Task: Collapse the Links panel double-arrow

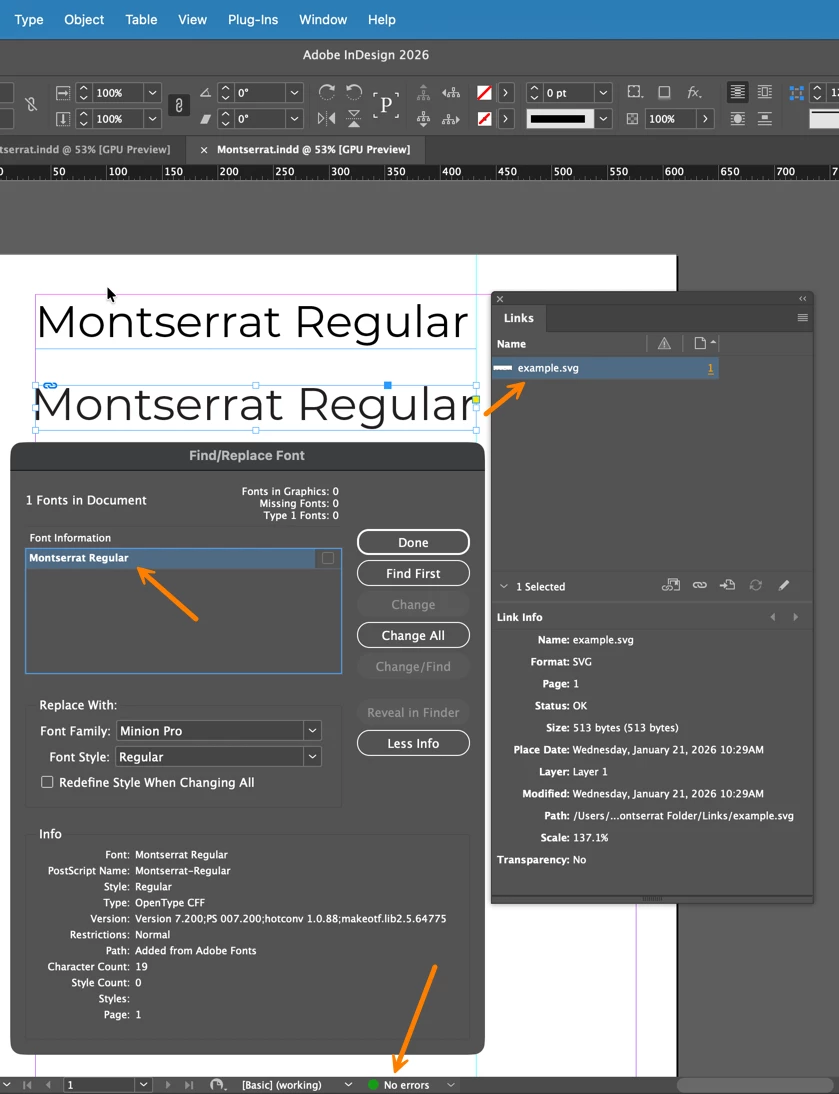Action: click(x=803, y=299)
